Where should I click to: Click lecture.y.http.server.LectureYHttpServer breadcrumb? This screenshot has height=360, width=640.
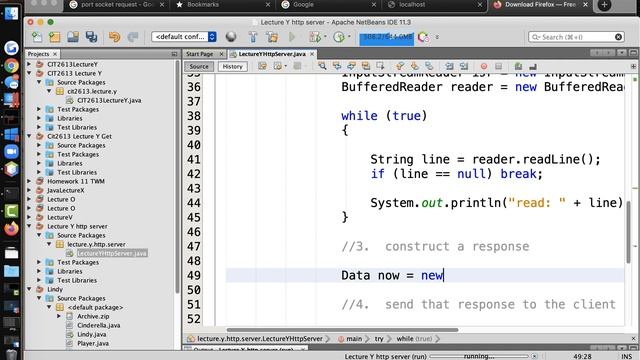(260, 339)
